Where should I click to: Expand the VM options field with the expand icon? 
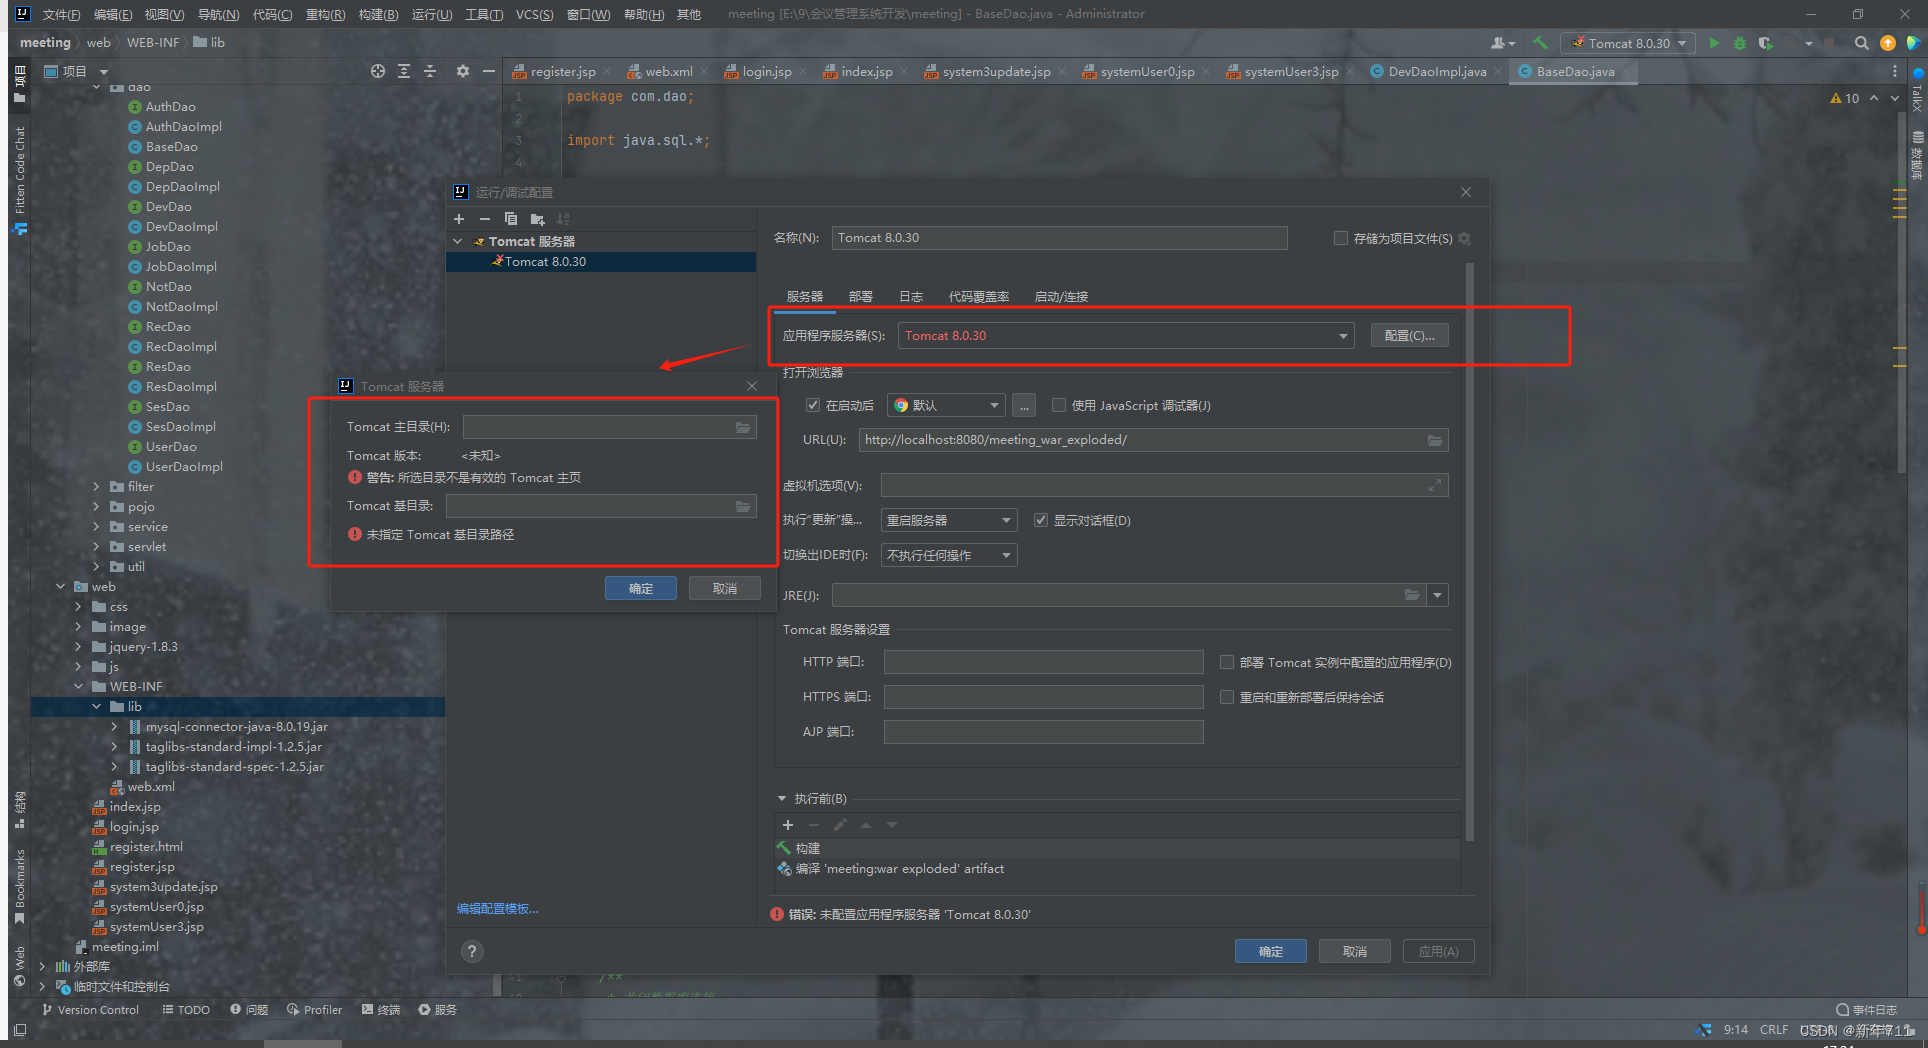[x=1435, y=485]
